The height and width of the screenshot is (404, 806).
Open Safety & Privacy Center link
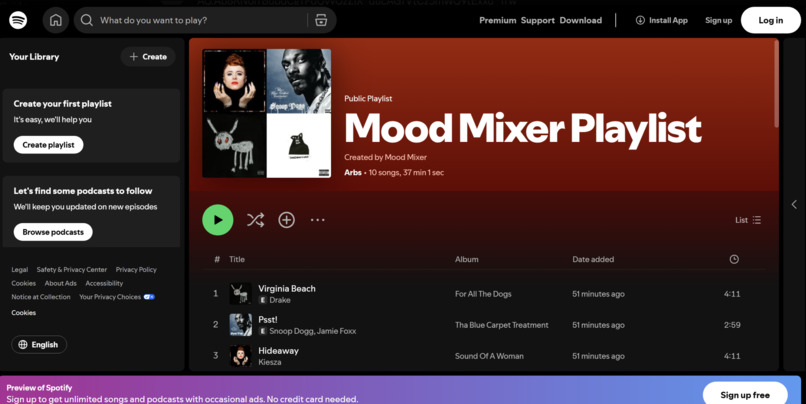71,269
